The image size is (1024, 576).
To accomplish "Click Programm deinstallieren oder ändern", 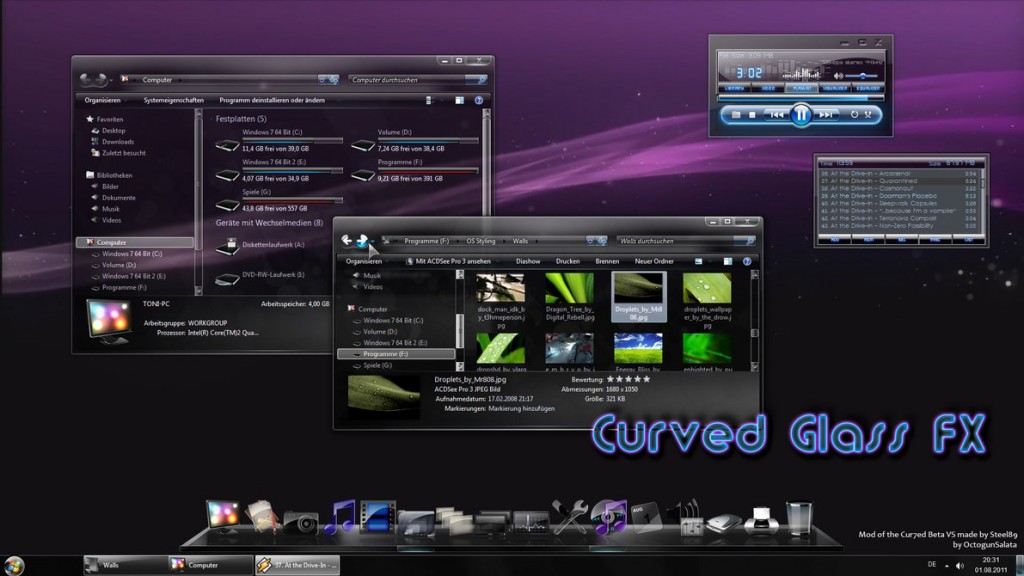I will tap(272, 100).
